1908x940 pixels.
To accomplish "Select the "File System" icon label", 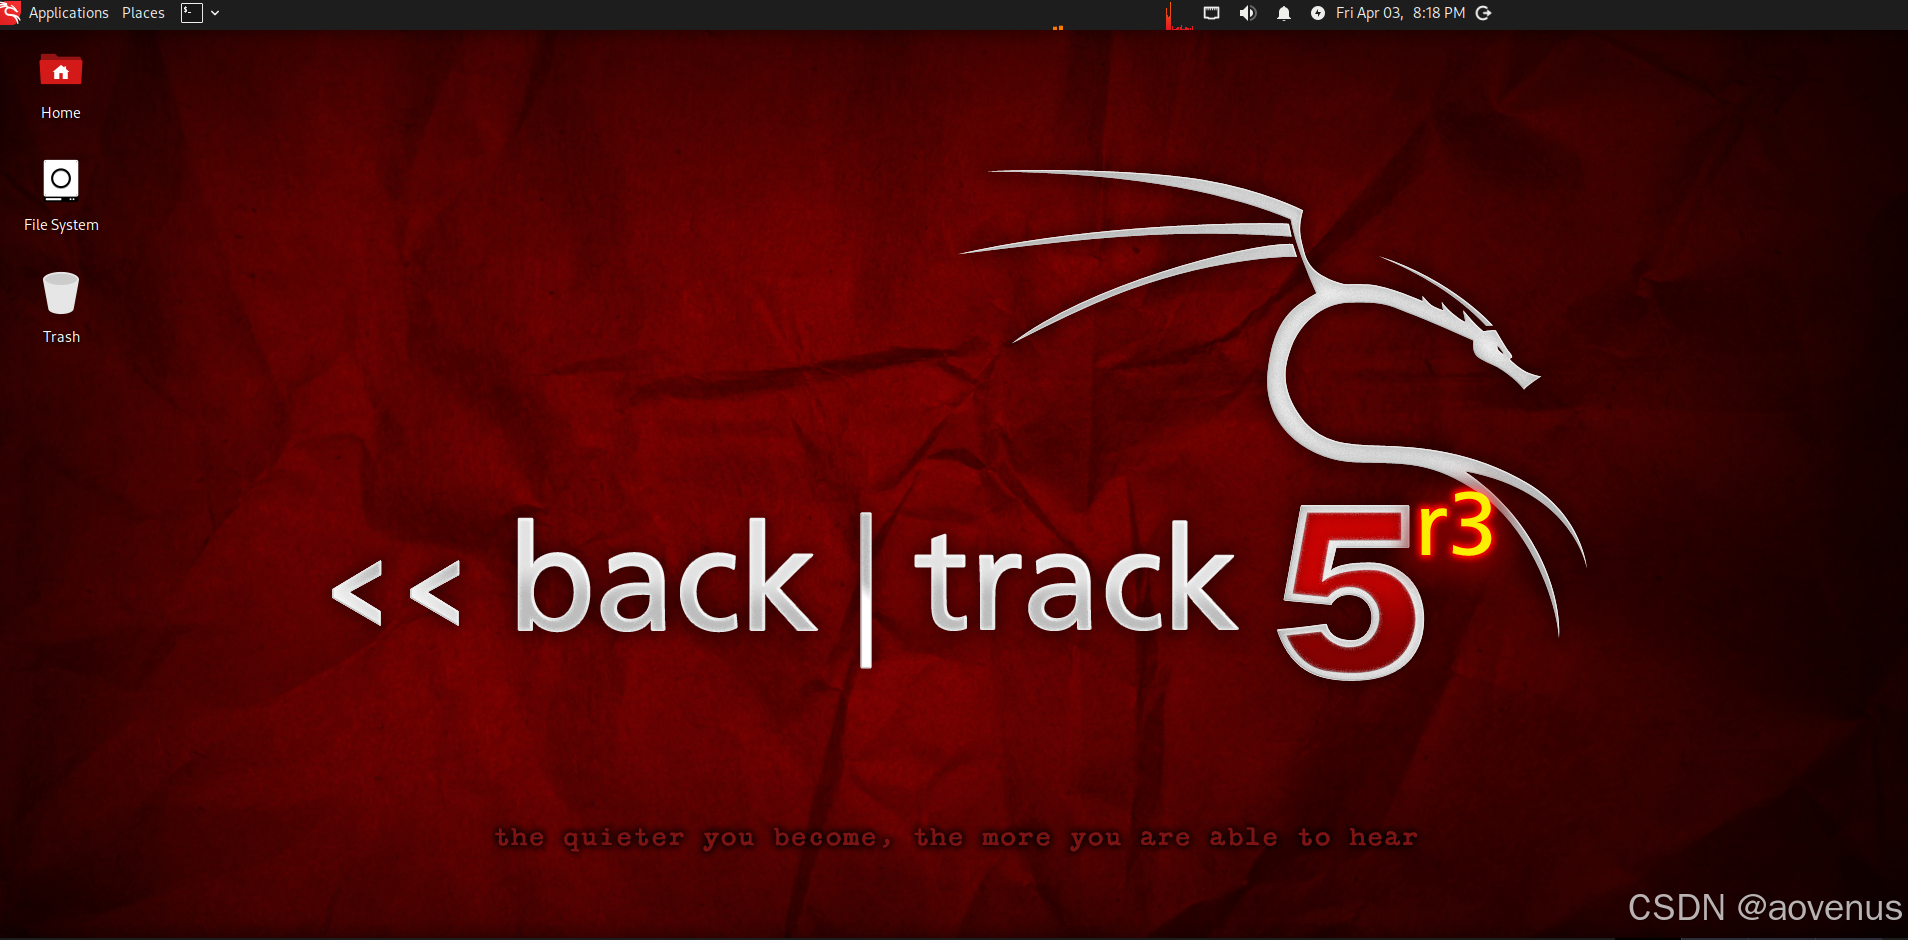I will click(61, 225).
